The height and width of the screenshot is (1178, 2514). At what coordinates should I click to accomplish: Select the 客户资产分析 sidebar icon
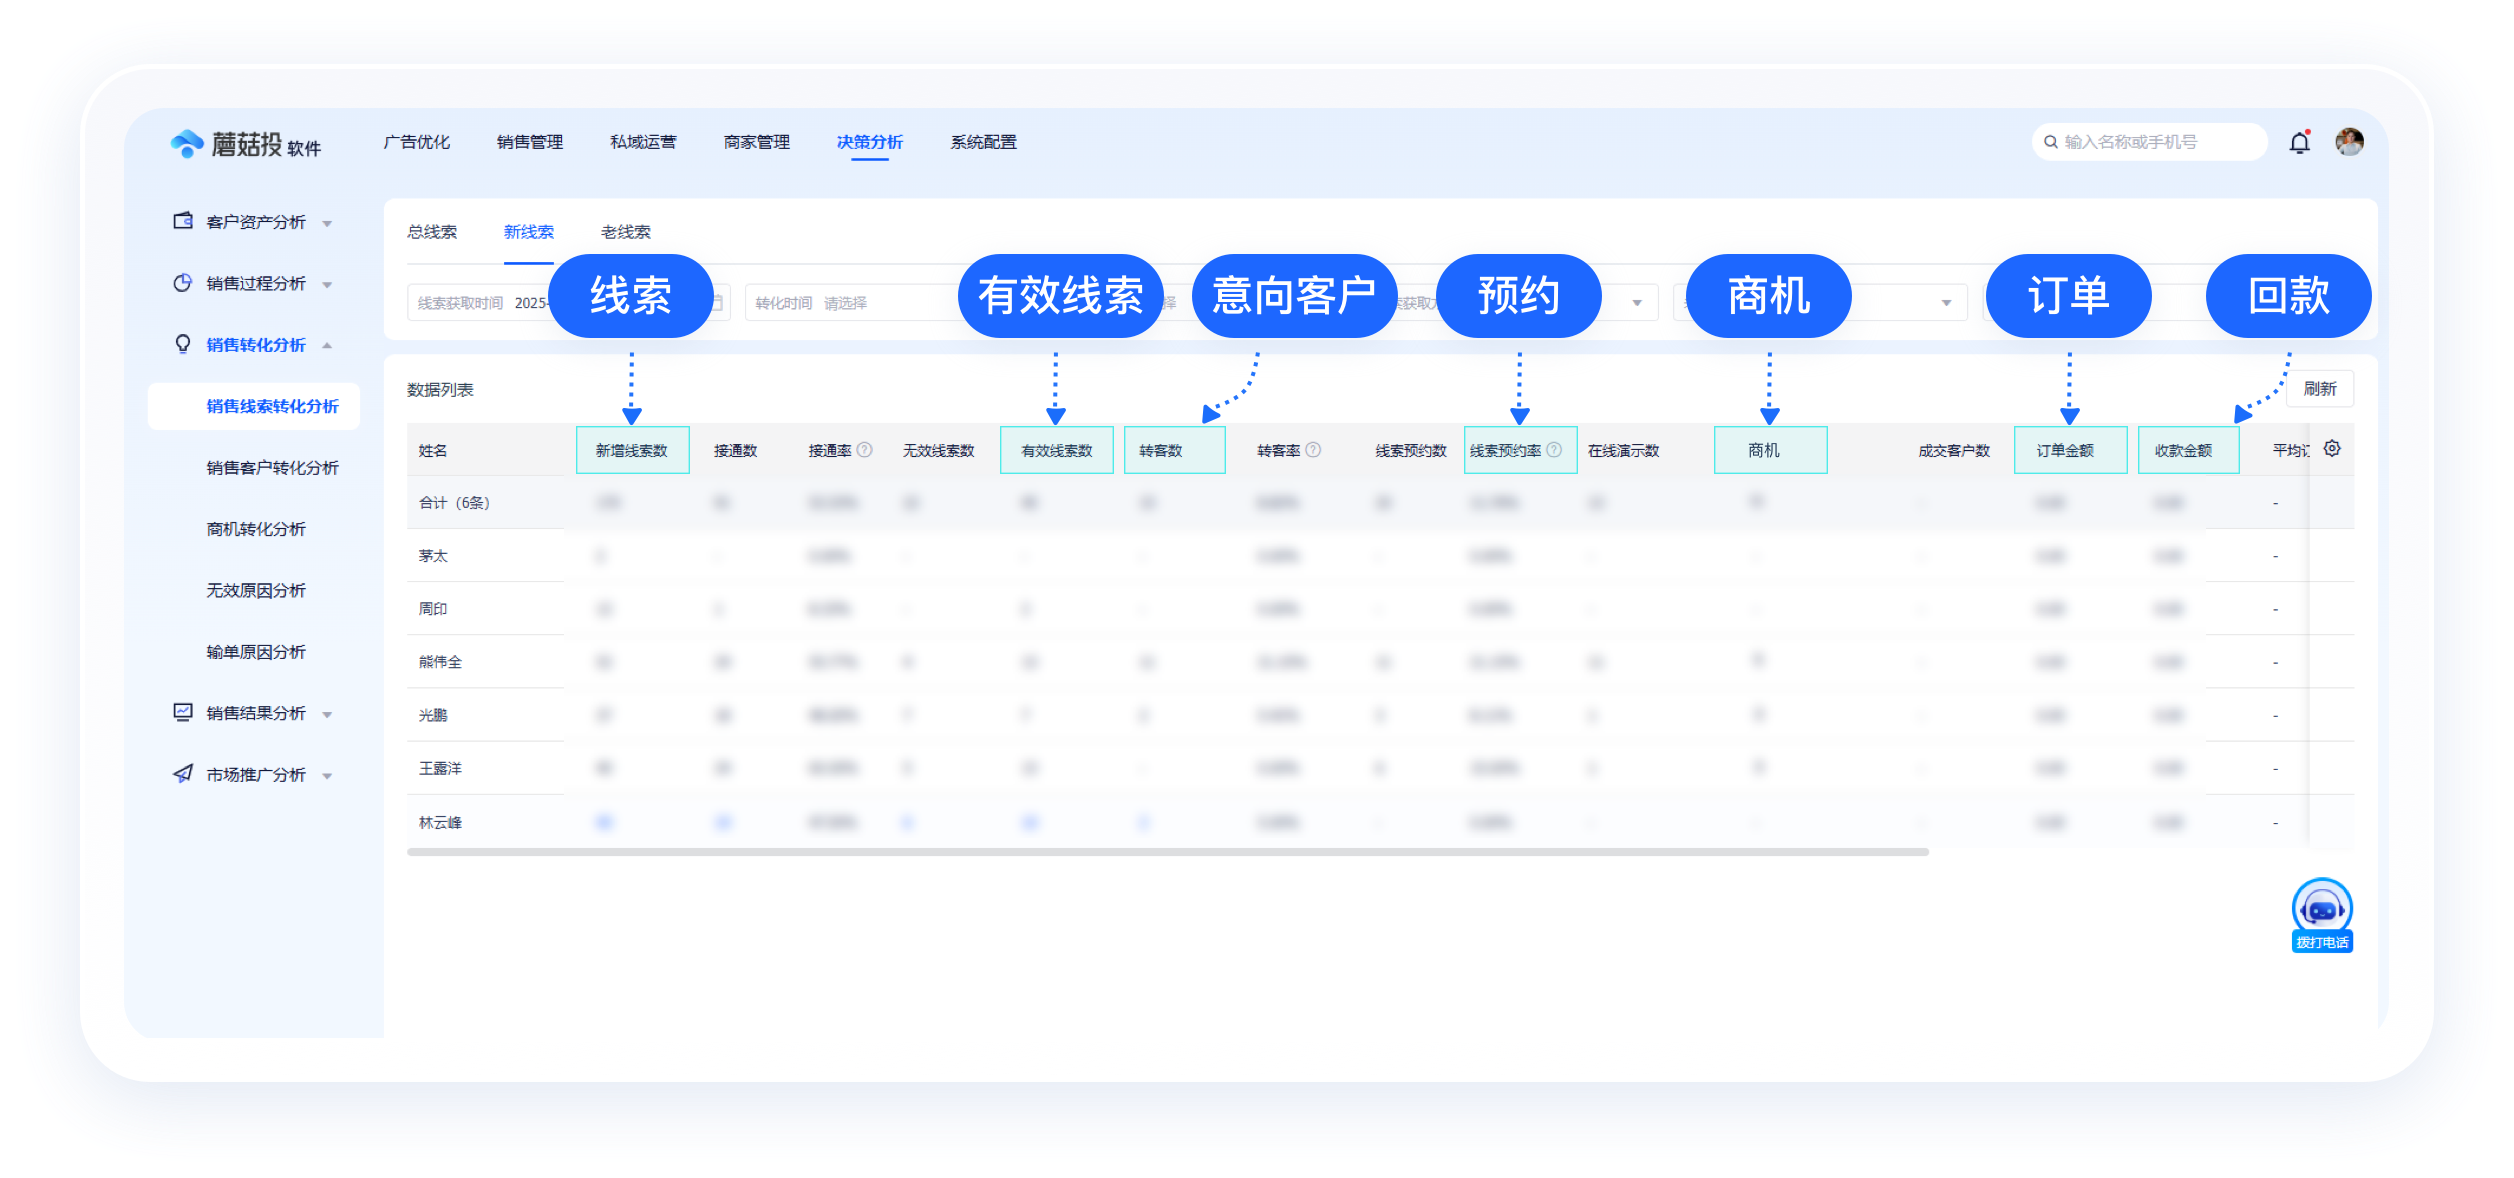181,222
